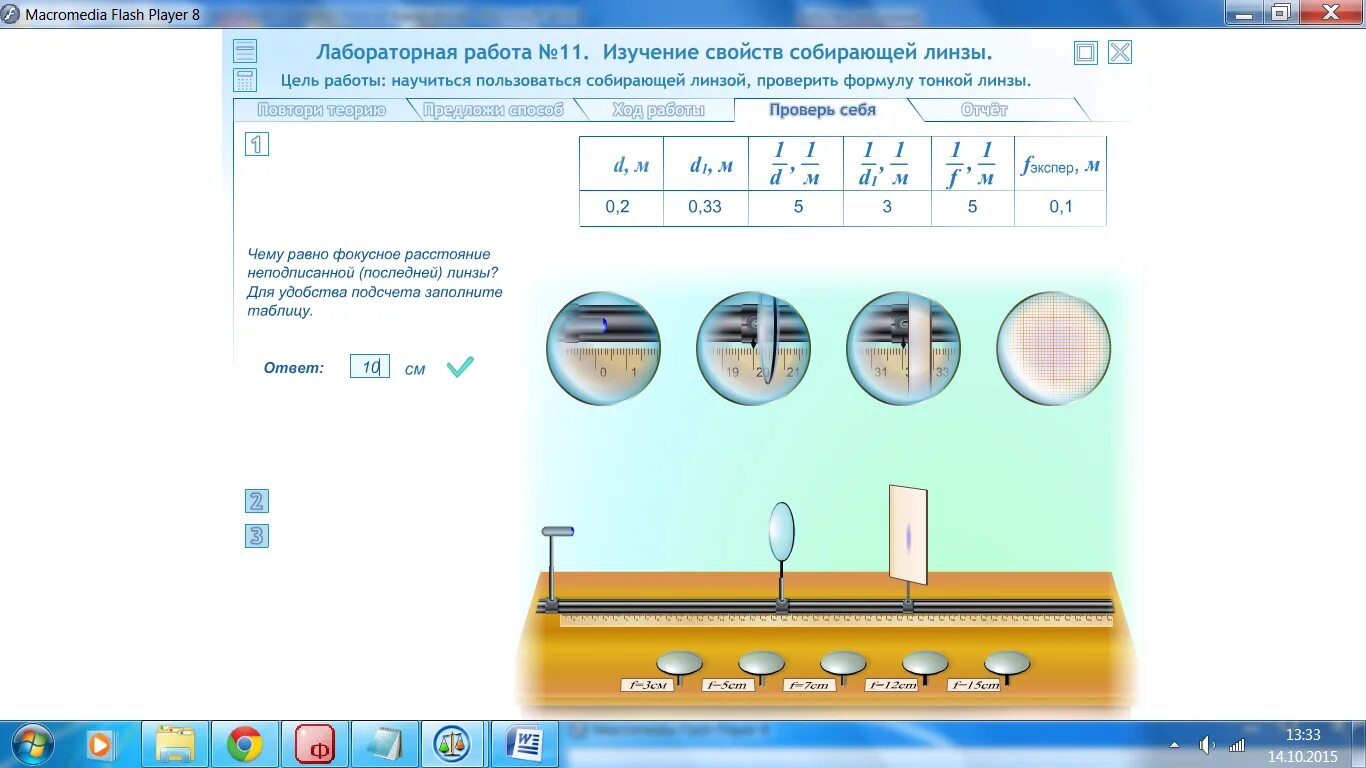Open Google Chrome from the taskbar
The width and height of the screenshot is (1366, 768).
(x=245, y=744)
